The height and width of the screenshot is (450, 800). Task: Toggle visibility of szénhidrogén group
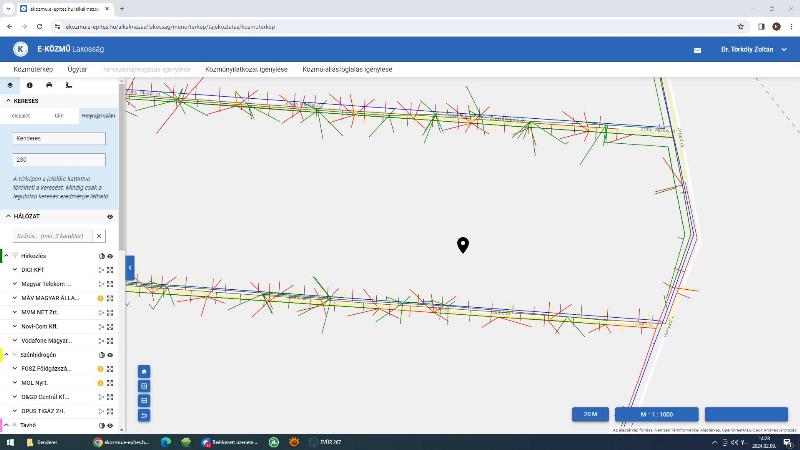coord(110,355)
